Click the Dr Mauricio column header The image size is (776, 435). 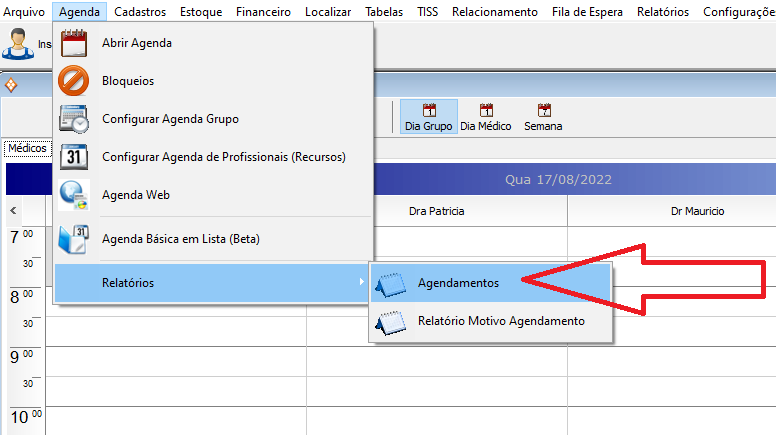point(697,211)
